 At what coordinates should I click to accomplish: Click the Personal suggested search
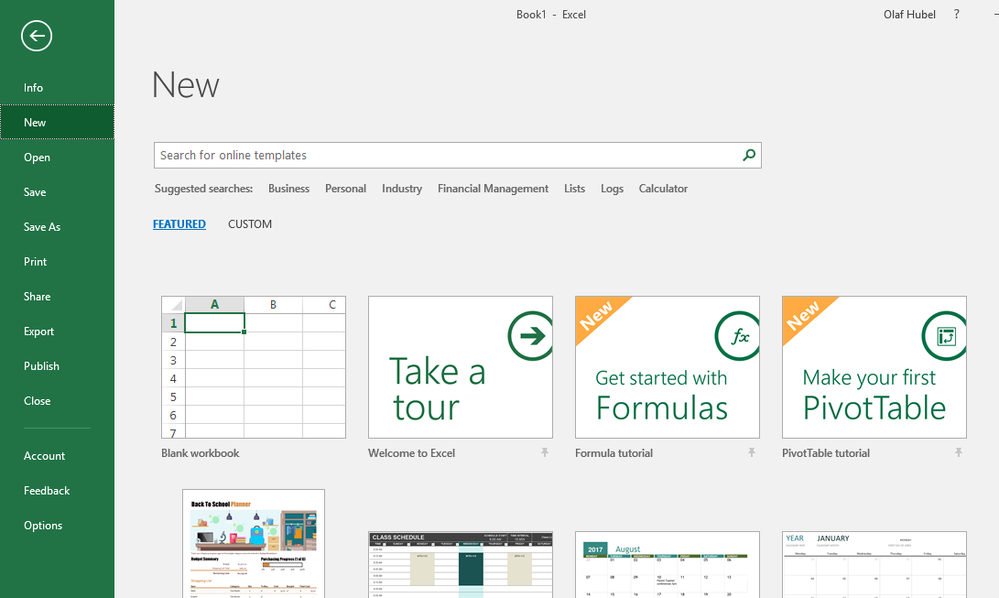point(345,189)
